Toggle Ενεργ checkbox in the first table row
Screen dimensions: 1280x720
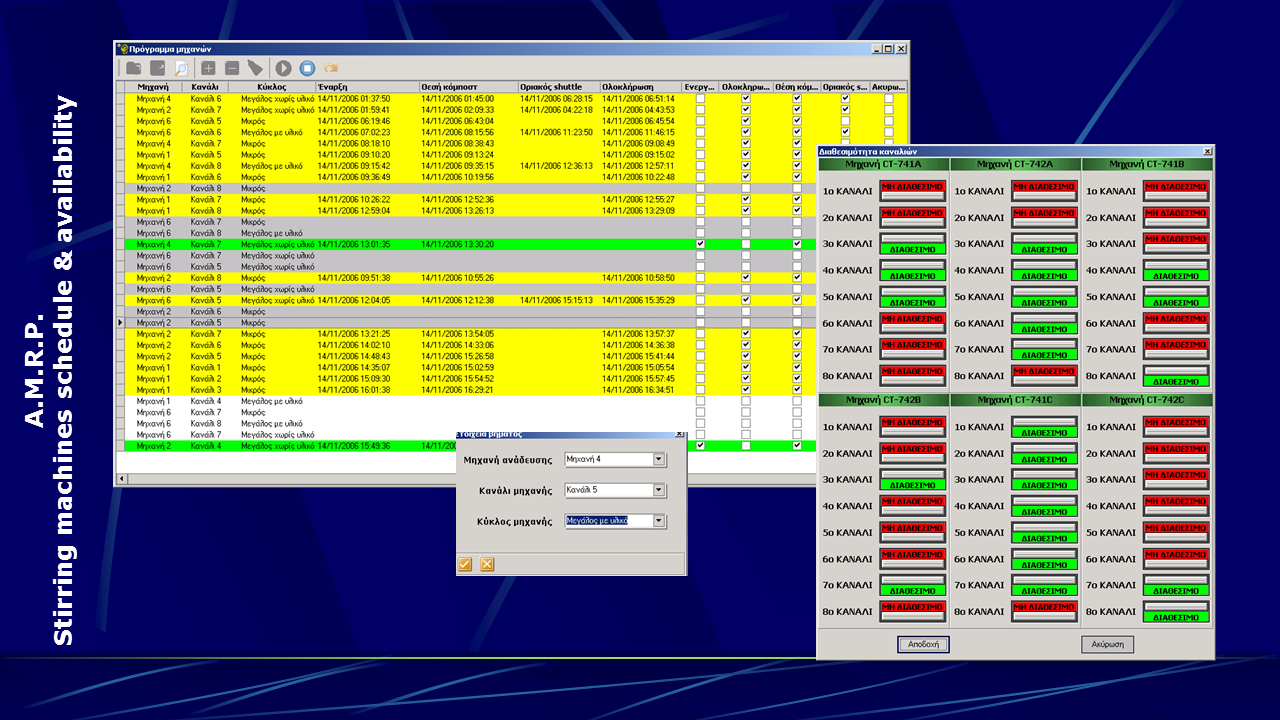click(x=700, y=99)
